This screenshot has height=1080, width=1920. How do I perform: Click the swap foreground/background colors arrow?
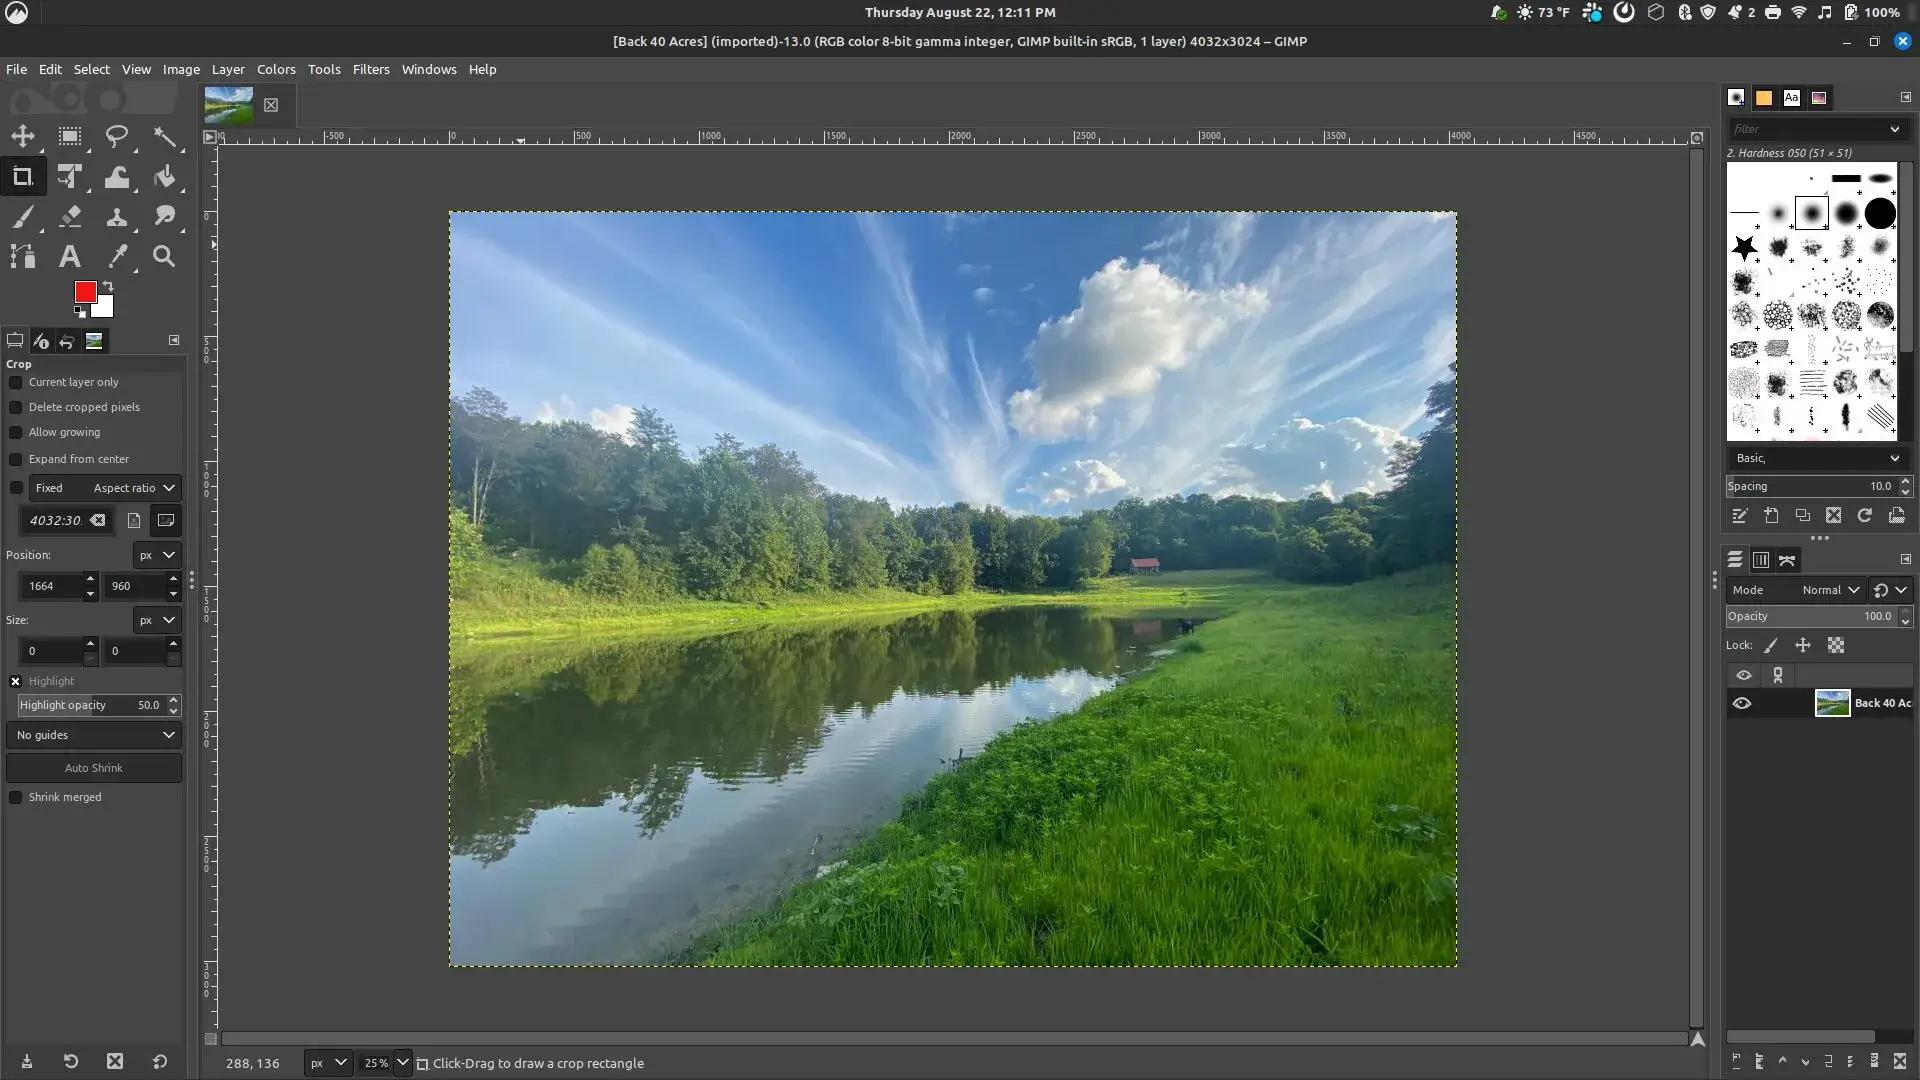tap(108, 287)
